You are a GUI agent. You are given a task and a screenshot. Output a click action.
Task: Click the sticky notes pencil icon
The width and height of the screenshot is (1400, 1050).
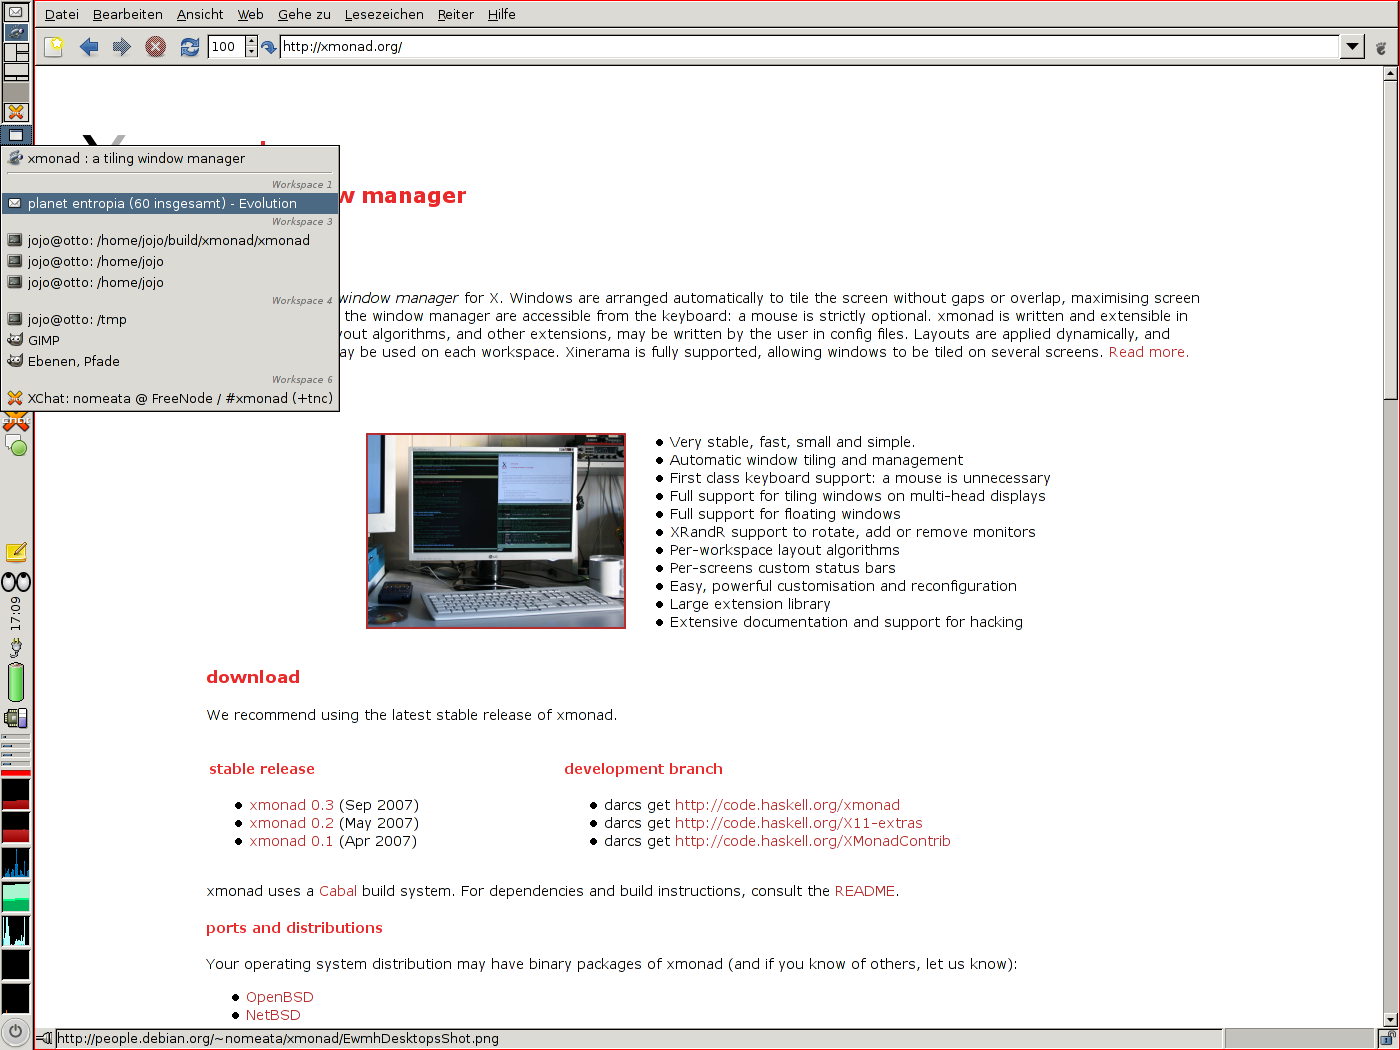coord(16,552)
